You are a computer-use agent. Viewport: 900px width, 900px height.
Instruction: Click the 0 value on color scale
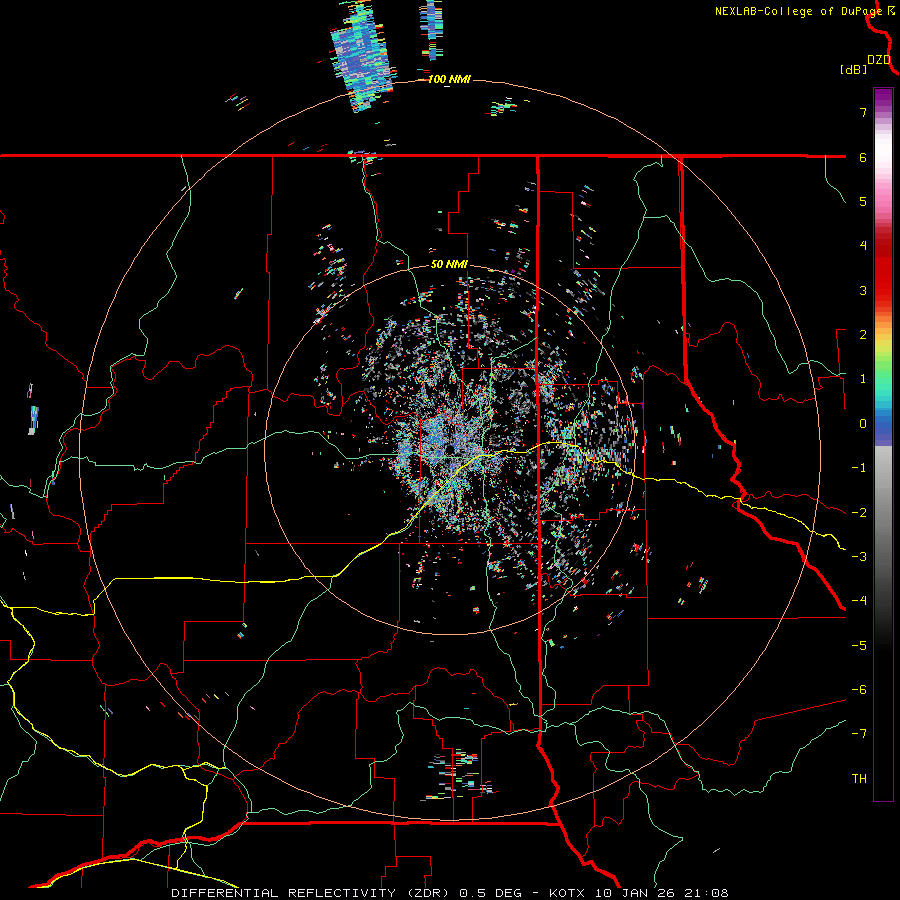863,424
